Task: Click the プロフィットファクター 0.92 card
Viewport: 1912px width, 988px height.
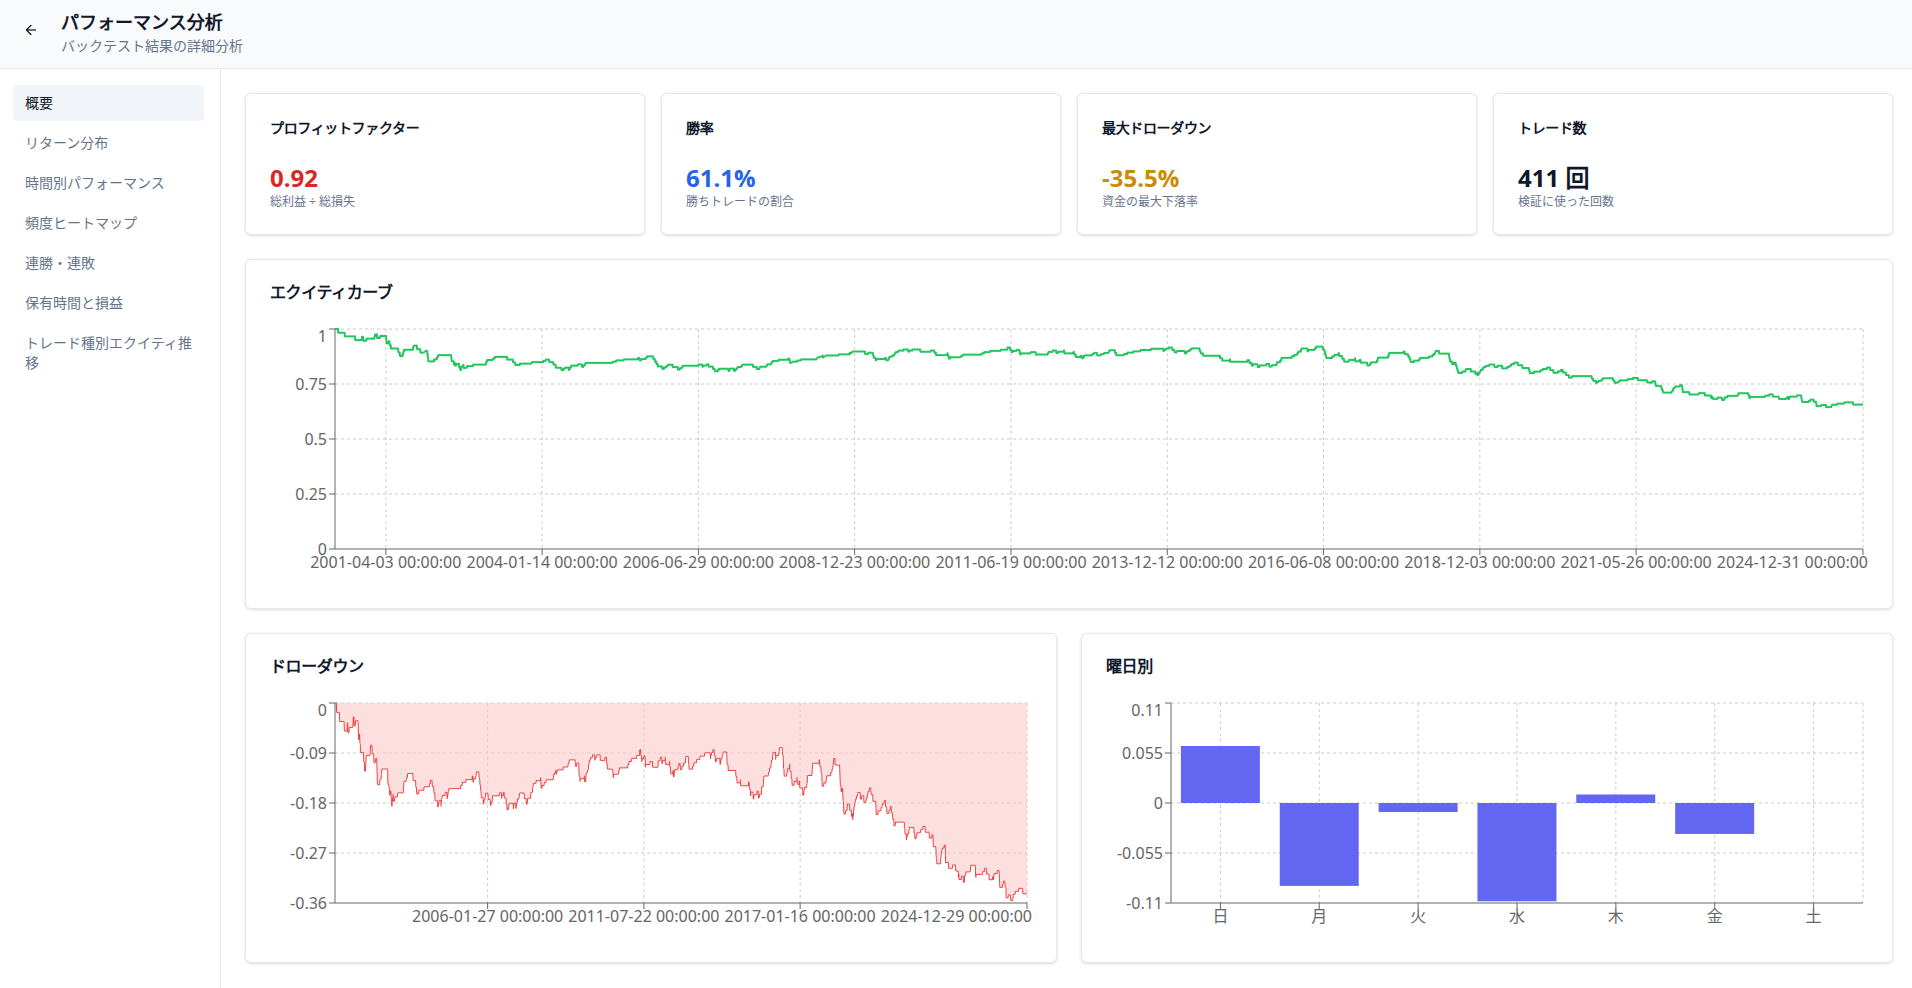Action: [x=444, y=164]
